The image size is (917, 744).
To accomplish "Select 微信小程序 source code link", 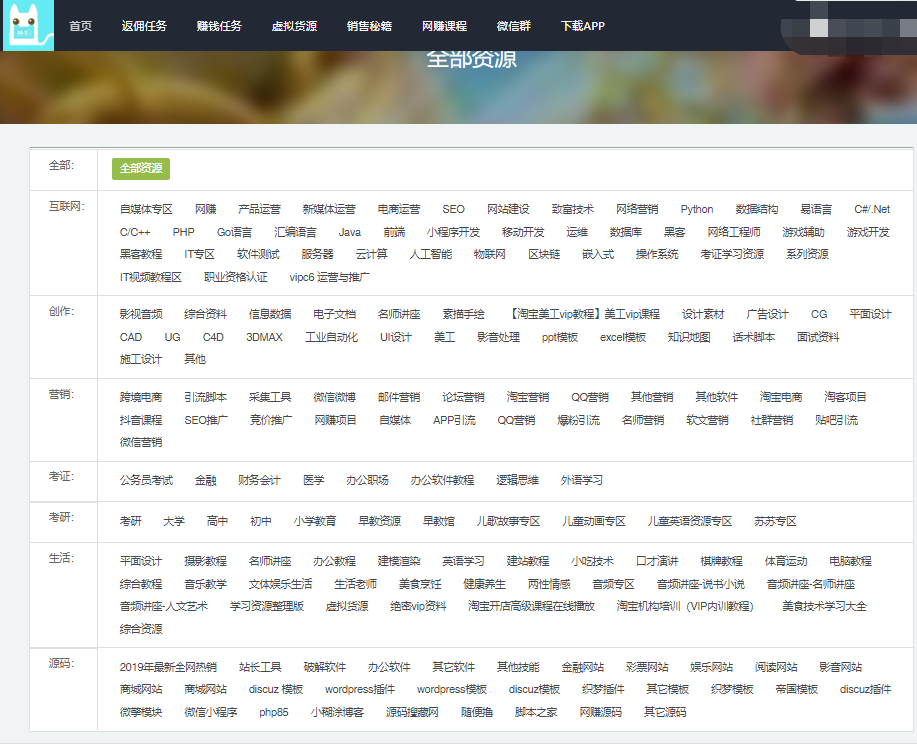I will (x=210, y=712).
